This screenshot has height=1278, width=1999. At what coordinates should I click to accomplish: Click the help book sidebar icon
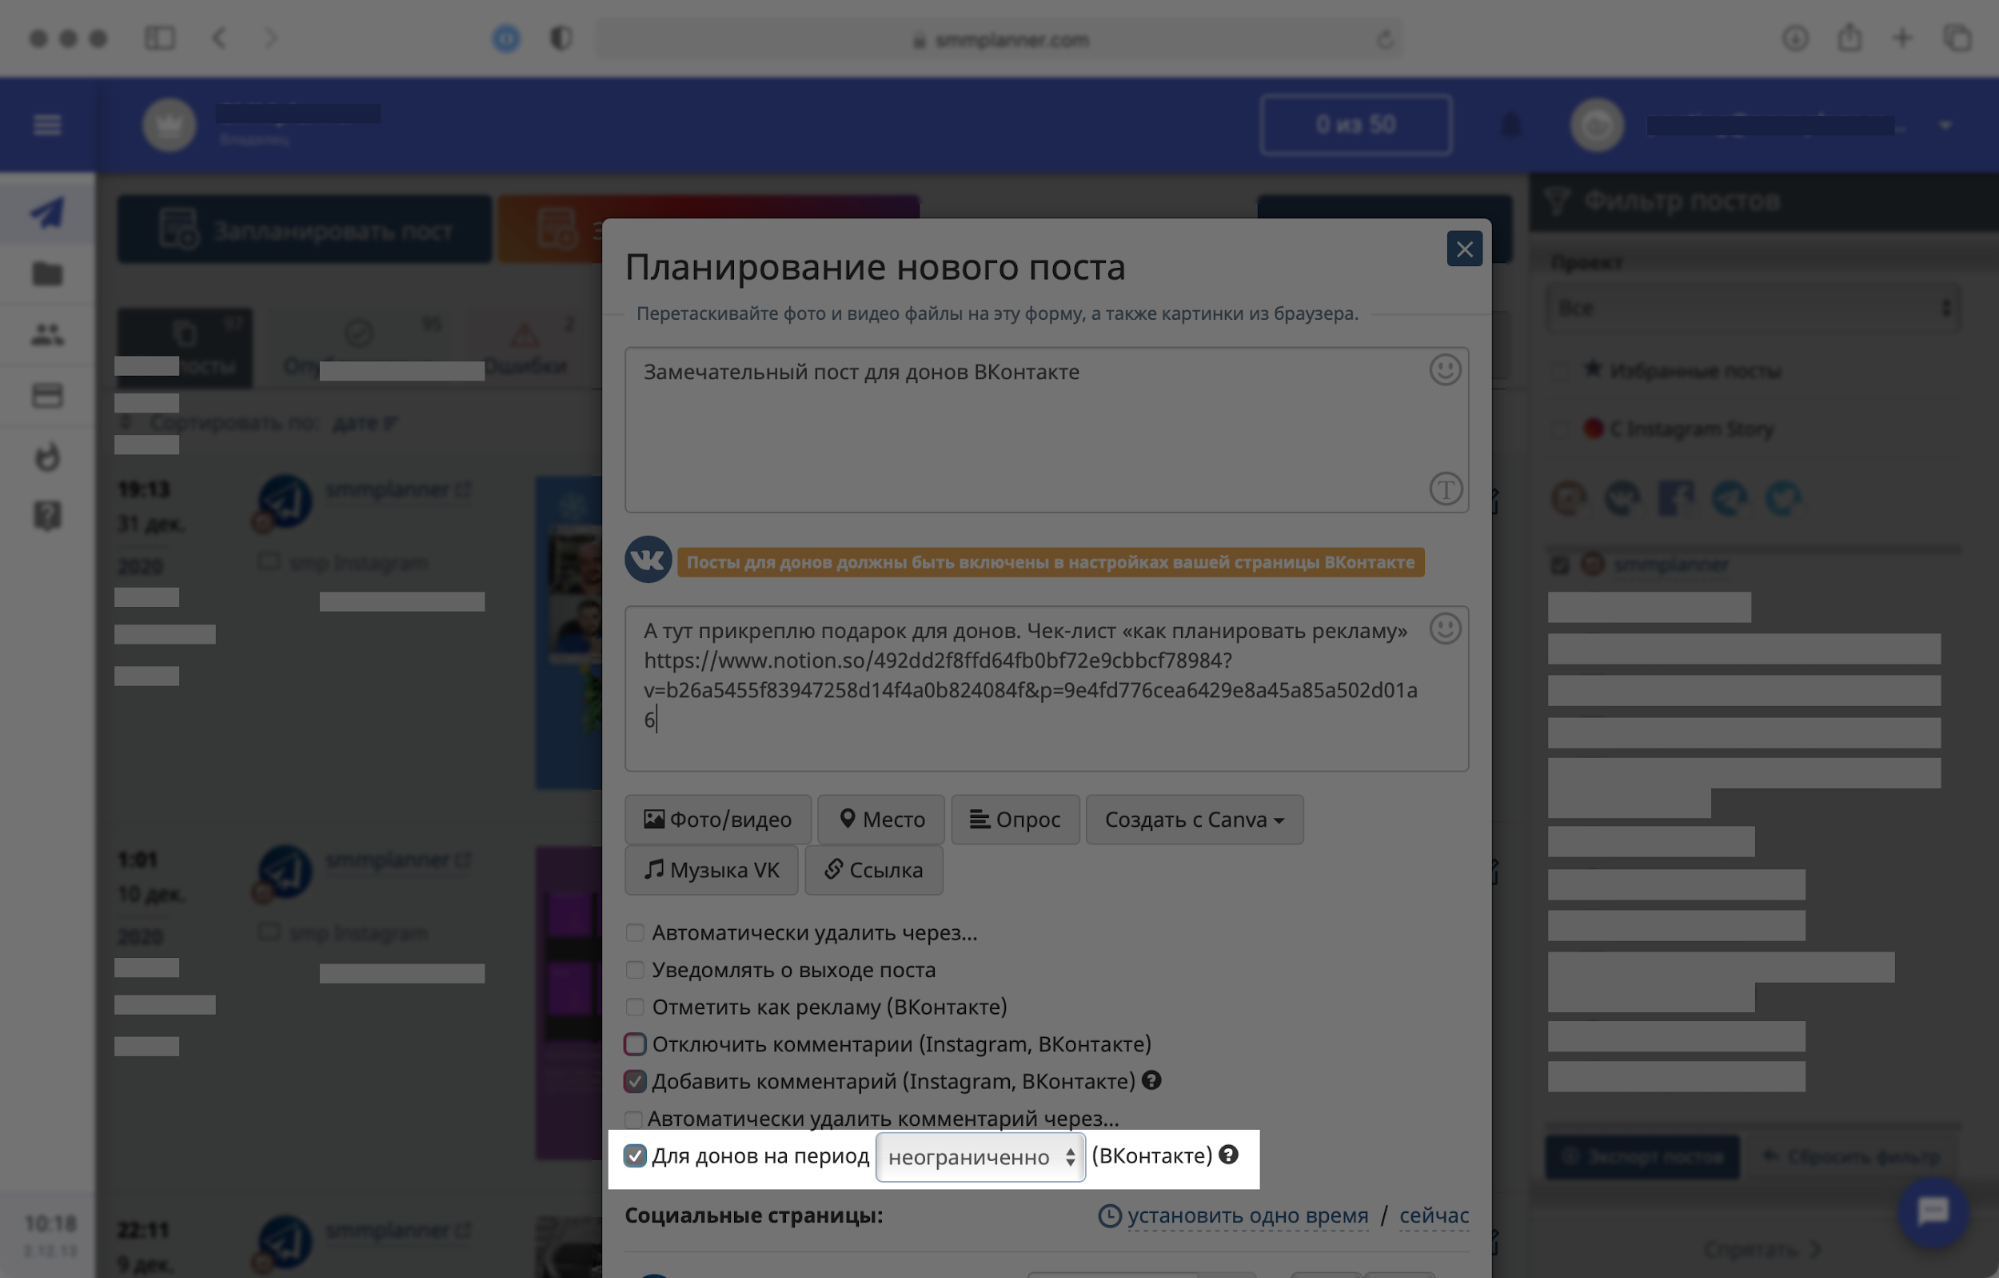[47, 515]
